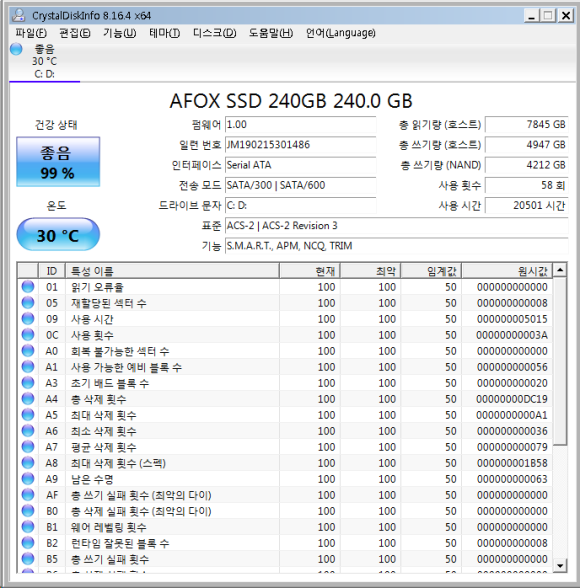Click the 원시값 column header
The height and width of the screenshot is (588, 580).
[507, 271]
